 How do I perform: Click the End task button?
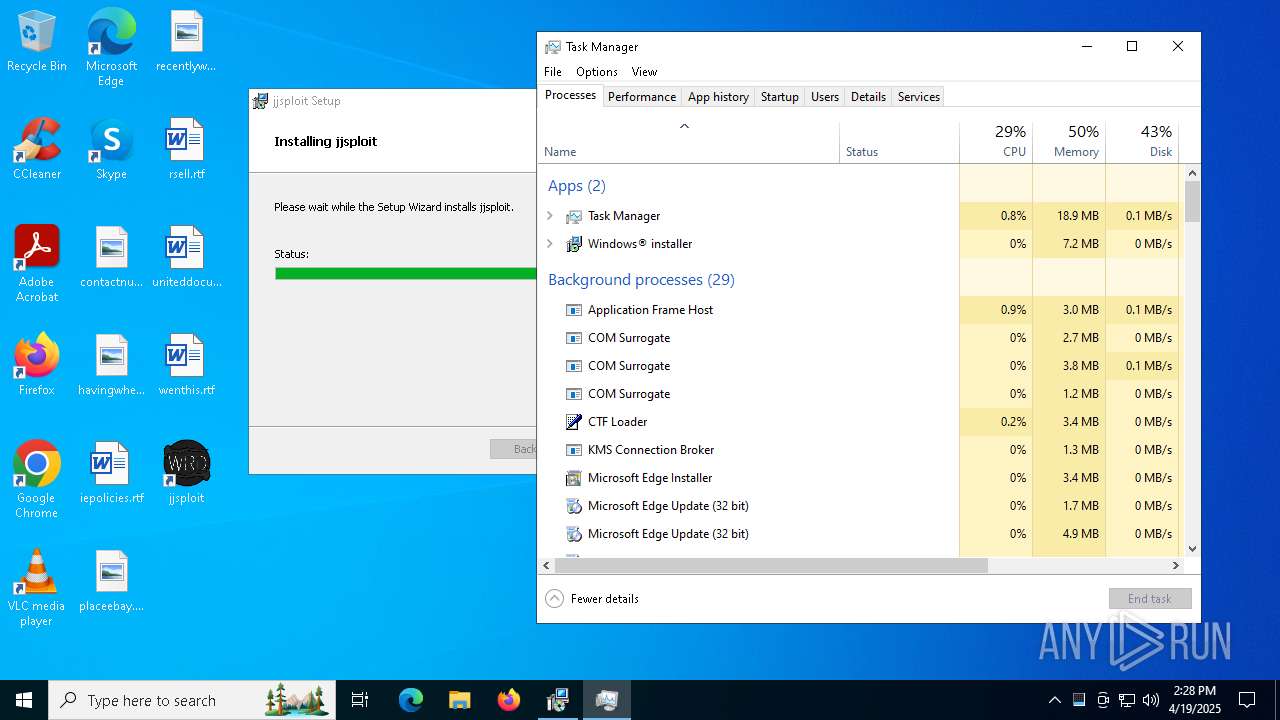(x=1150, y=599)
